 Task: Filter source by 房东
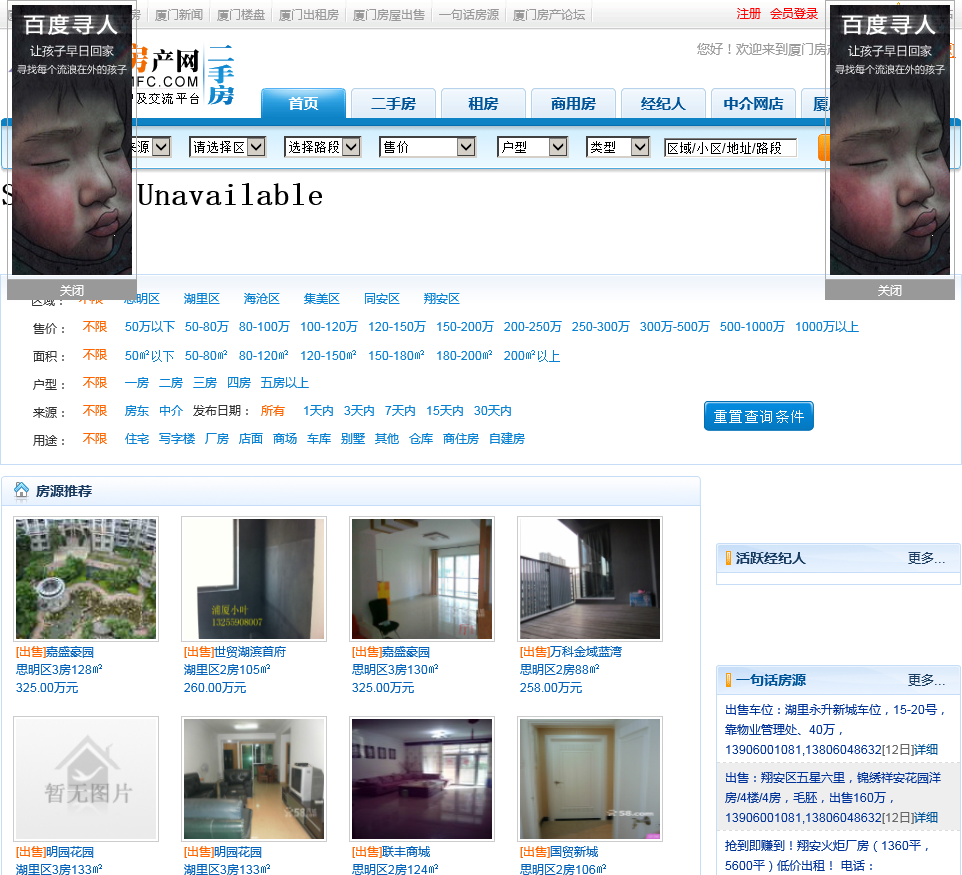tap(137, 411)
